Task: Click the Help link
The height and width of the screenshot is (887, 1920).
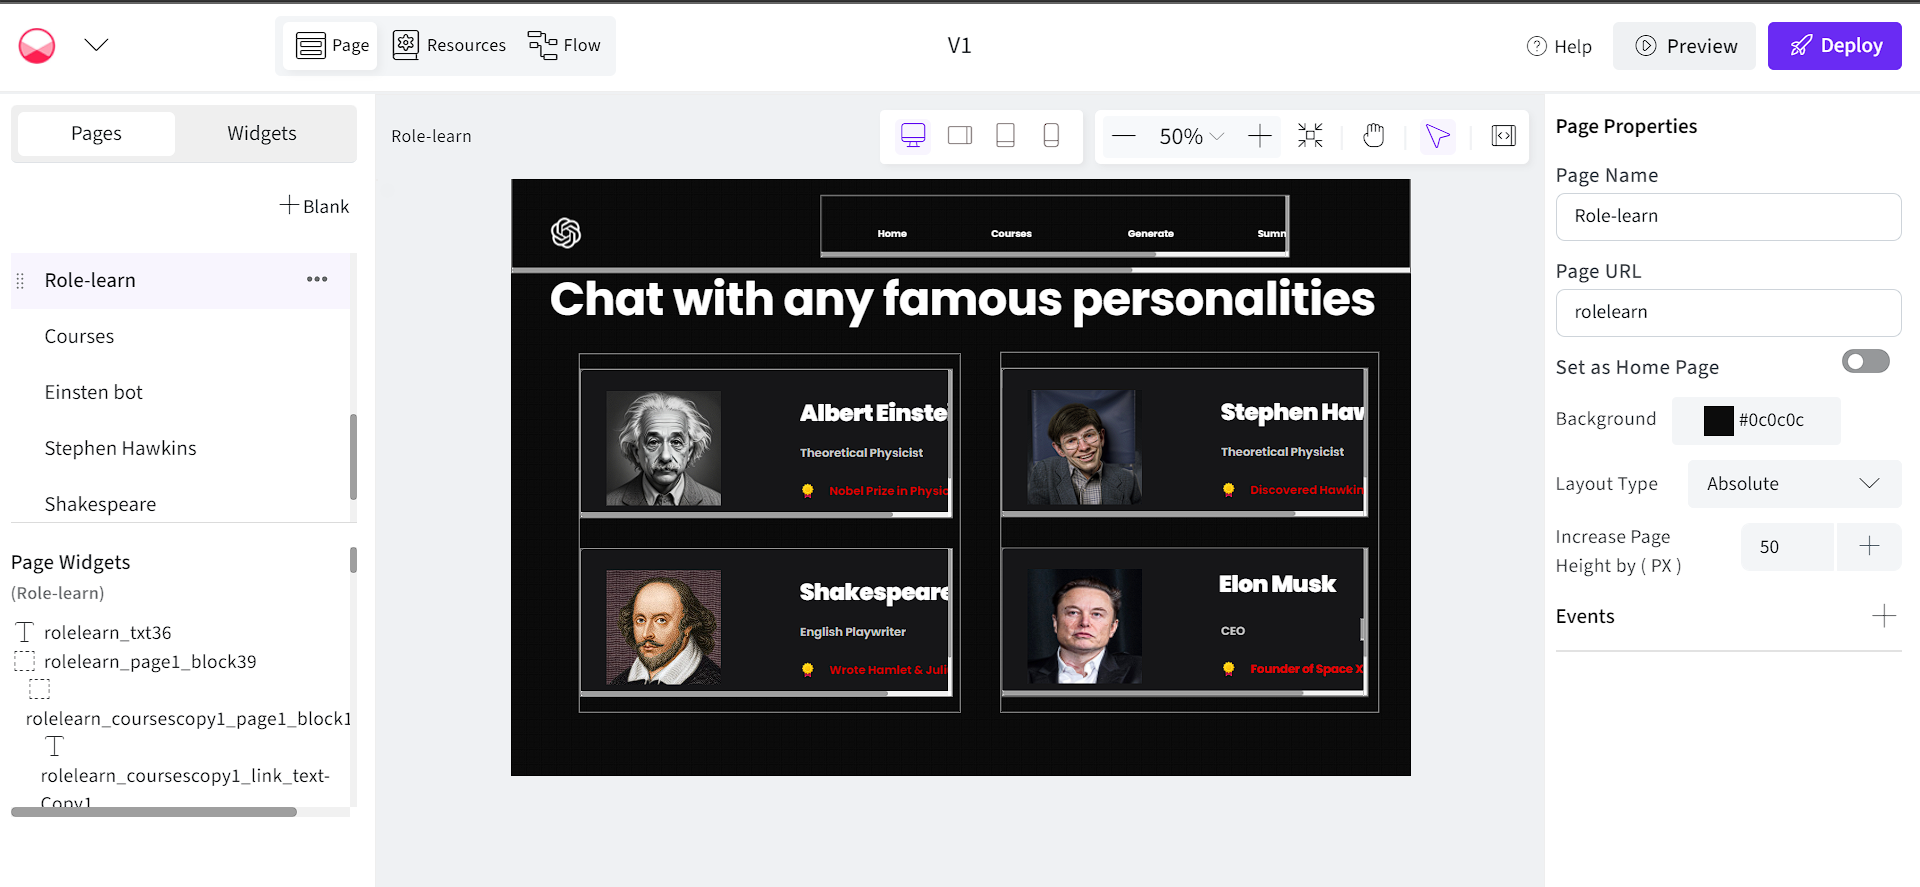Action: coord(1559,46)
